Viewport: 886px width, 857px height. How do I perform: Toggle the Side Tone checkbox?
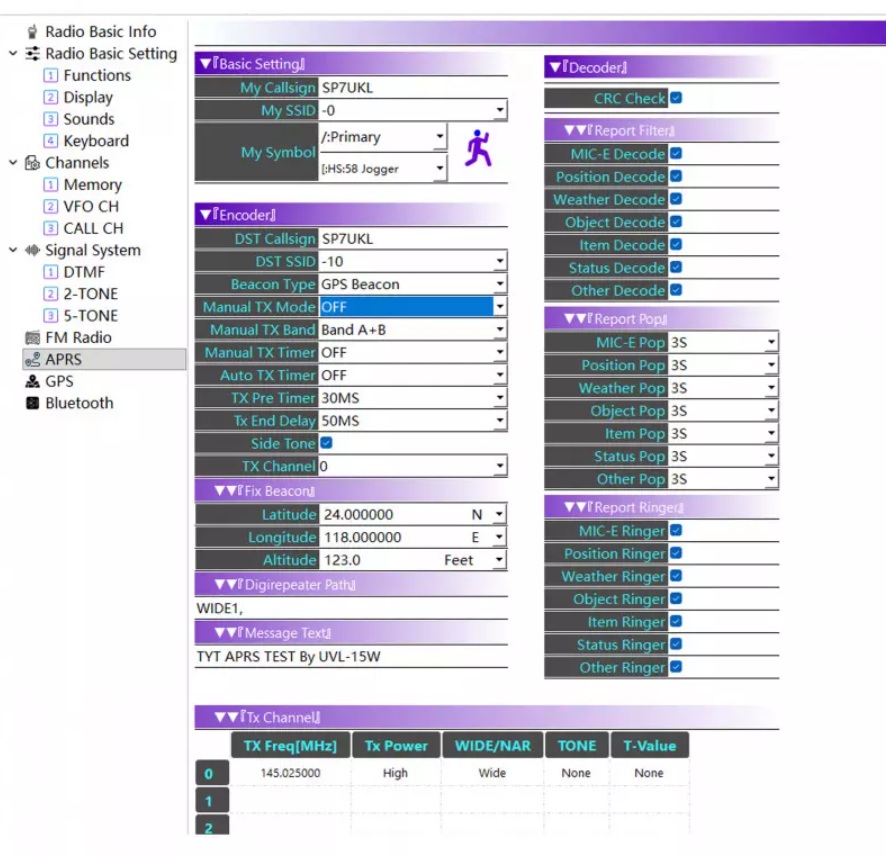pos(326,443)
